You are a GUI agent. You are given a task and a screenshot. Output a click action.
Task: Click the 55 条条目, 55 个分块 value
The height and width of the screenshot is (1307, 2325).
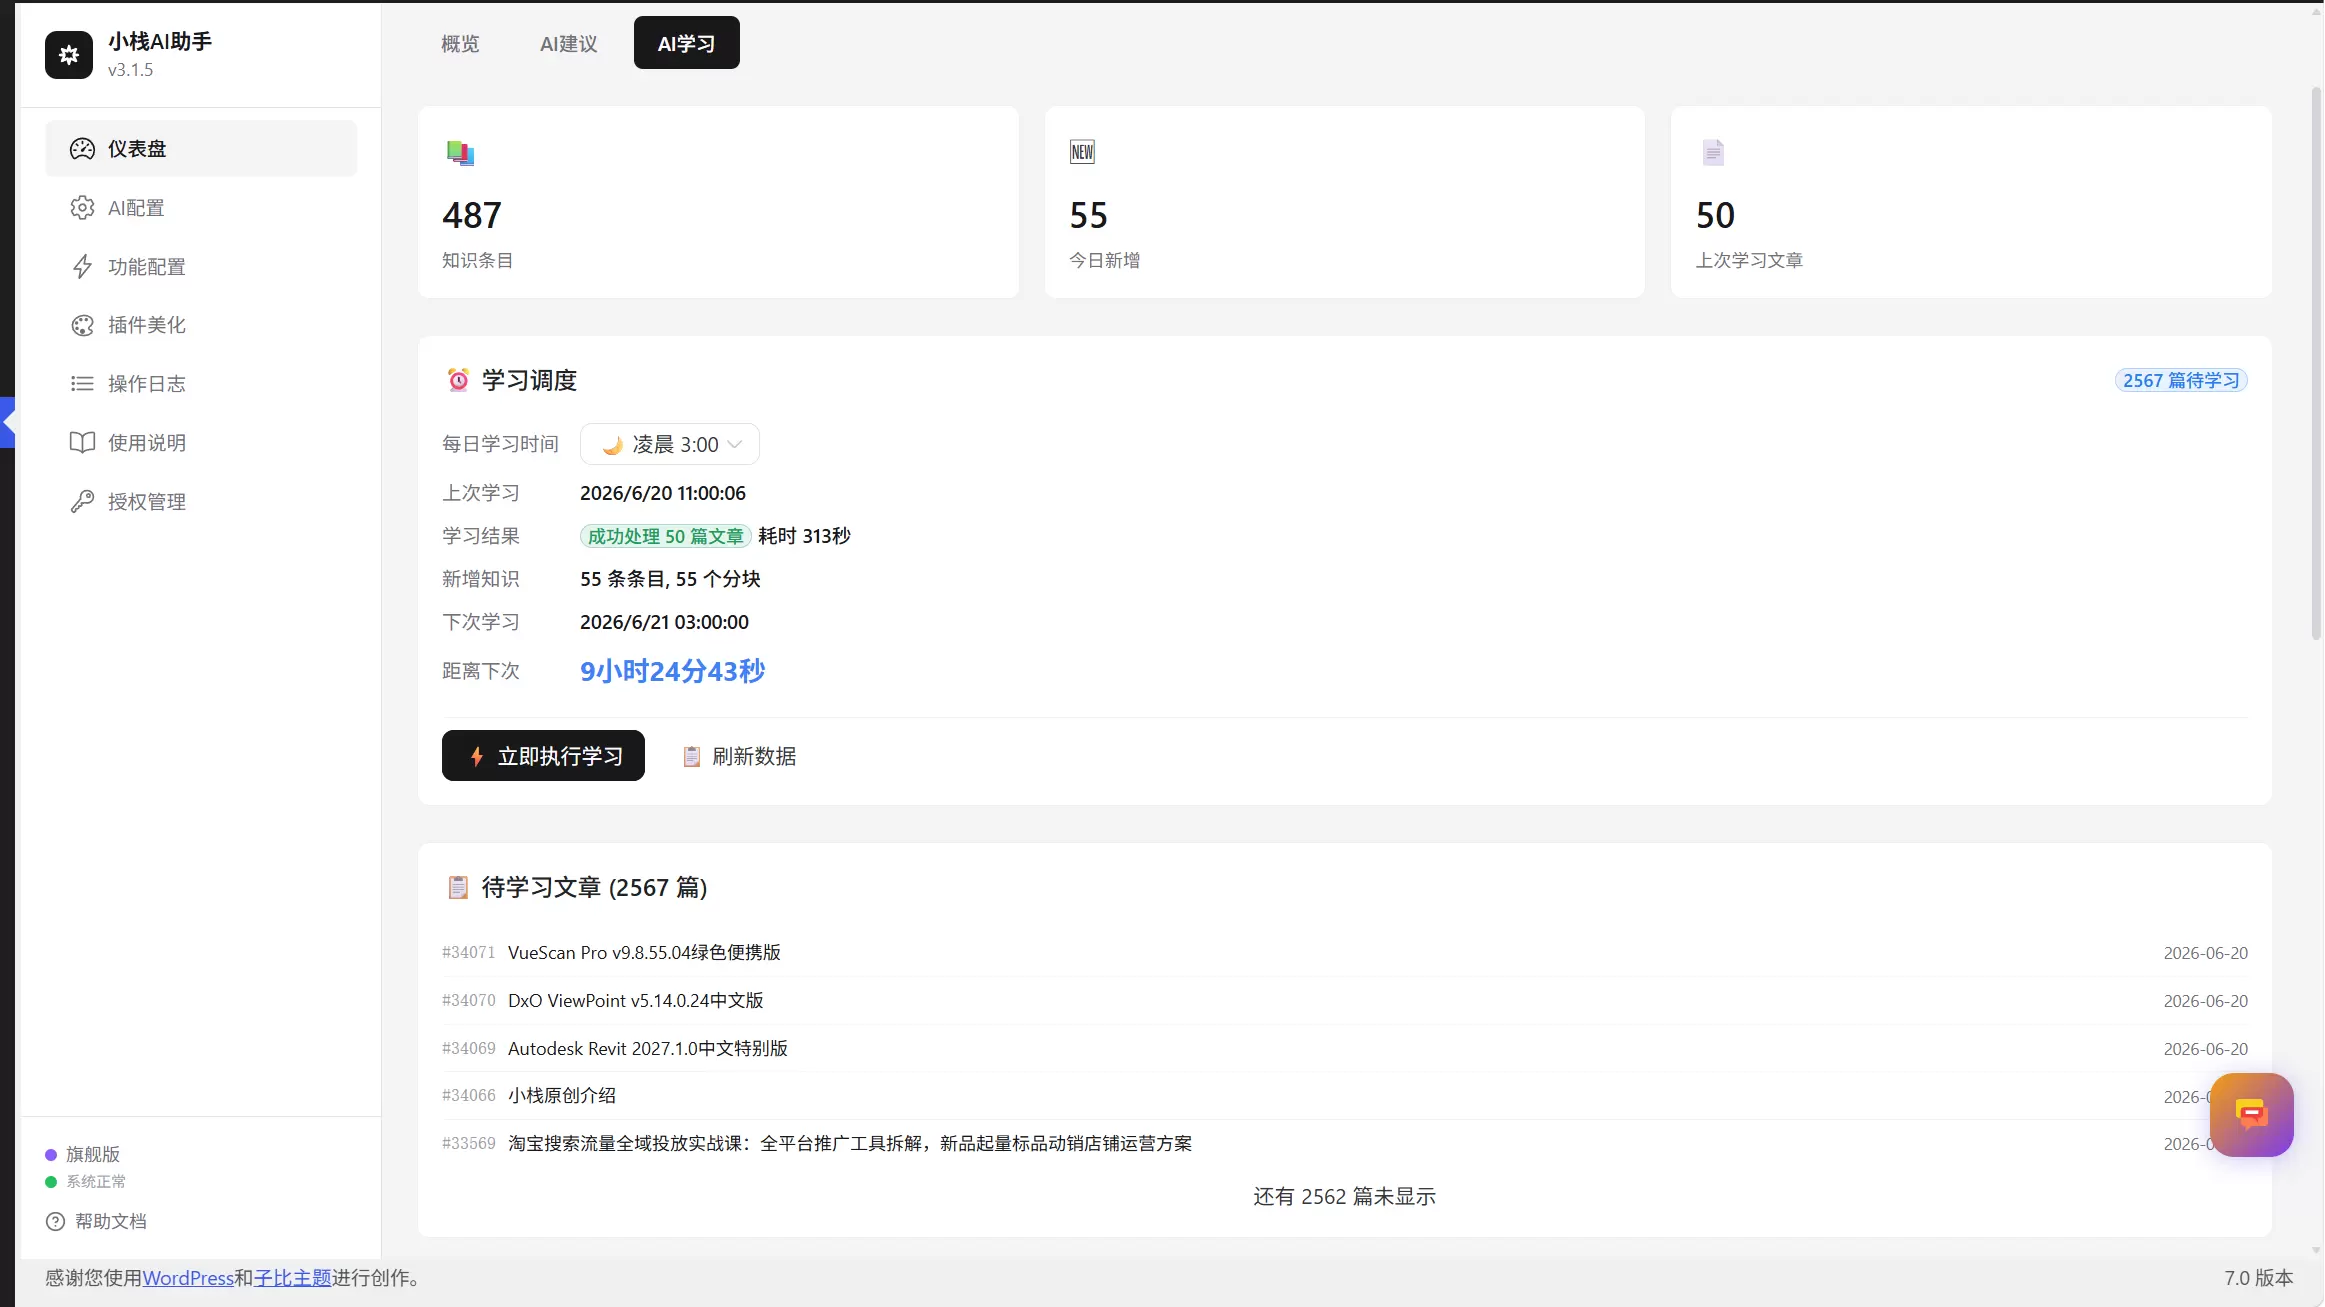[670, 579]
